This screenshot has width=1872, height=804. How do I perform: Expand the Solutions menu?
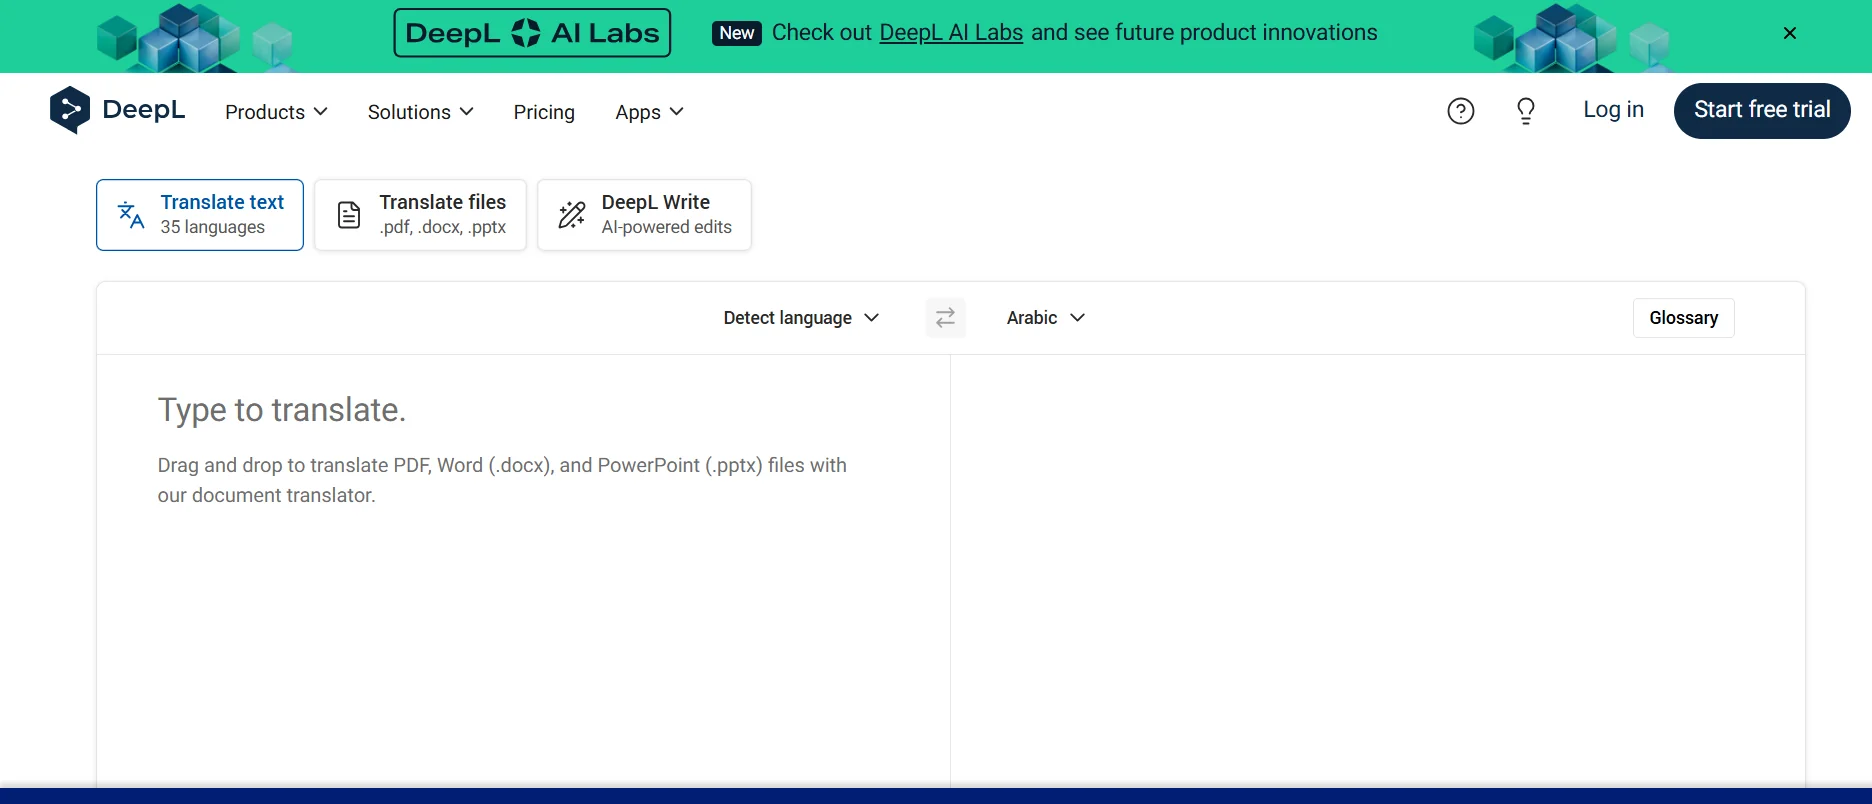click(420, 112)
